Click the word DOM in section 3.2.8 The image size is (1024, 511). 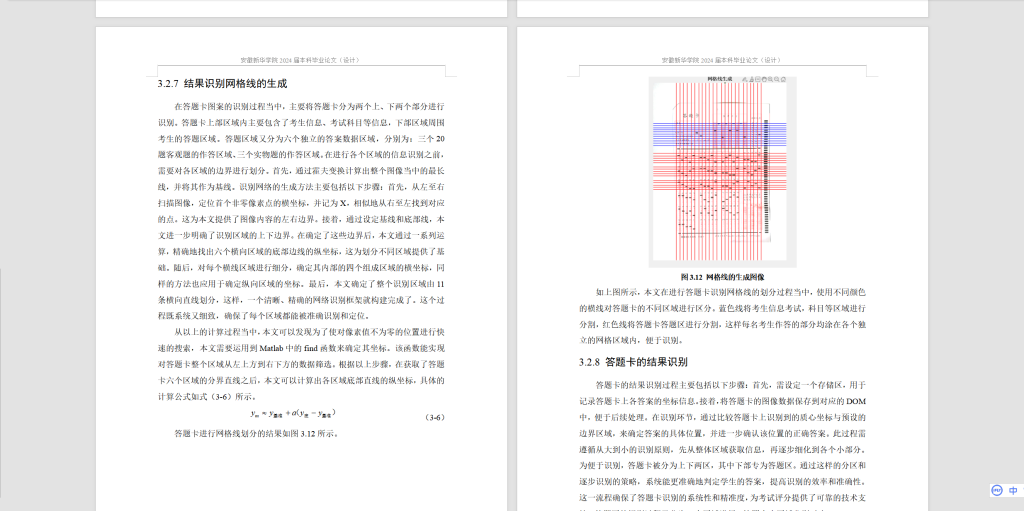tap(856, 401)
